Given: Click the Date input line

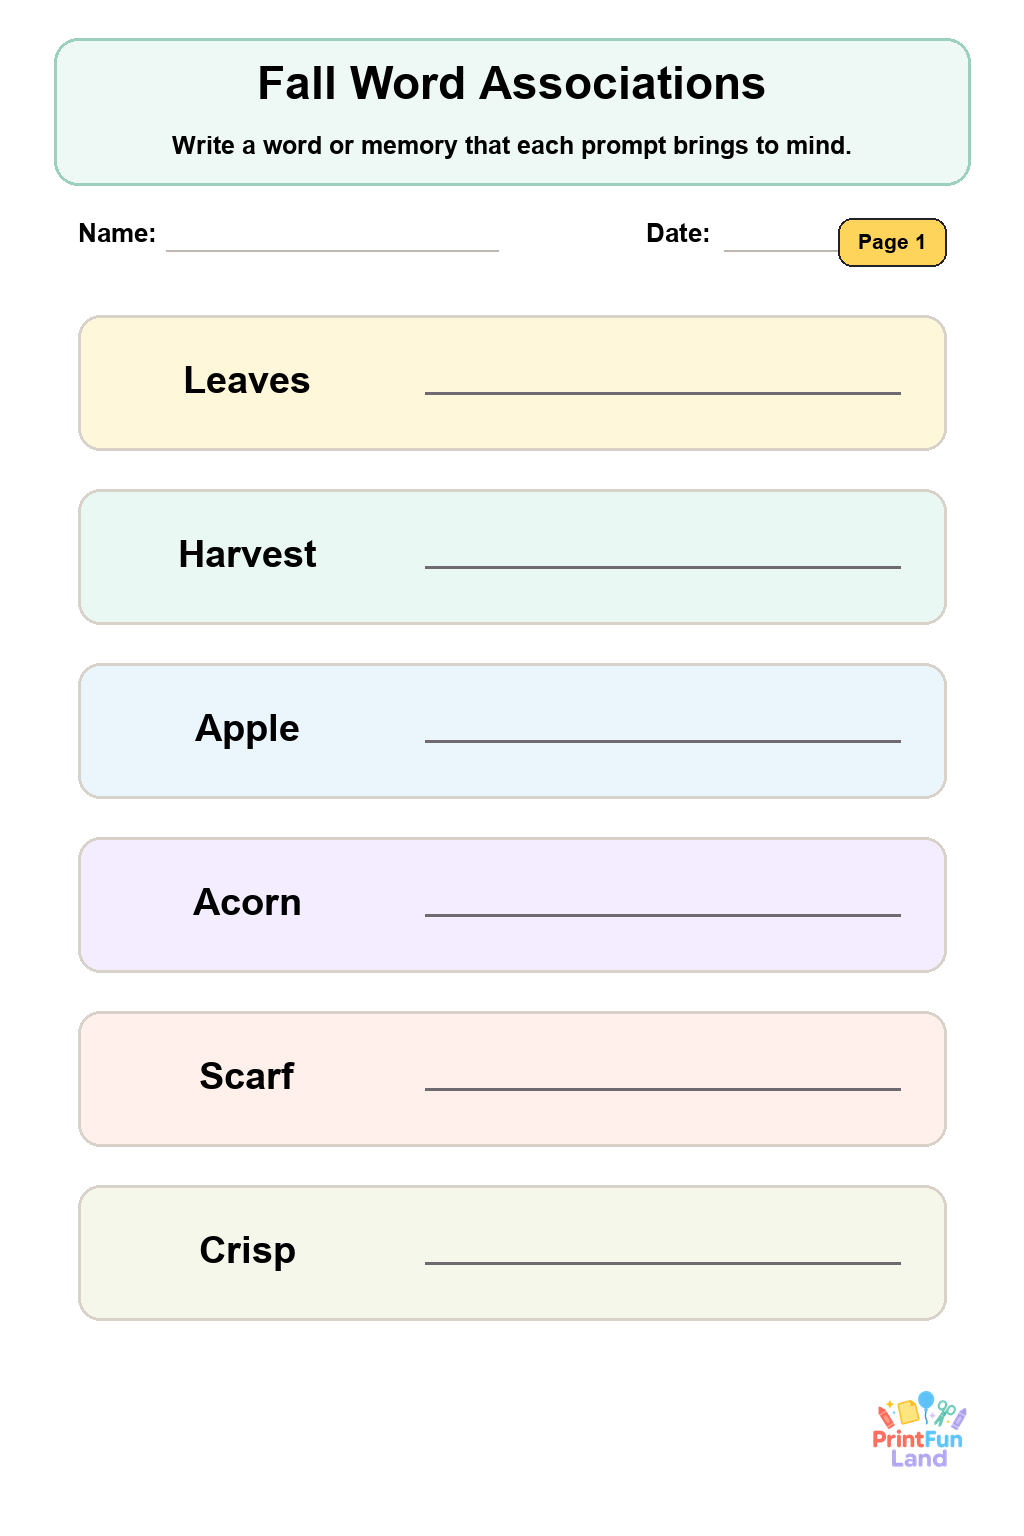Looking at the screenshot, I should click(781, 250).
